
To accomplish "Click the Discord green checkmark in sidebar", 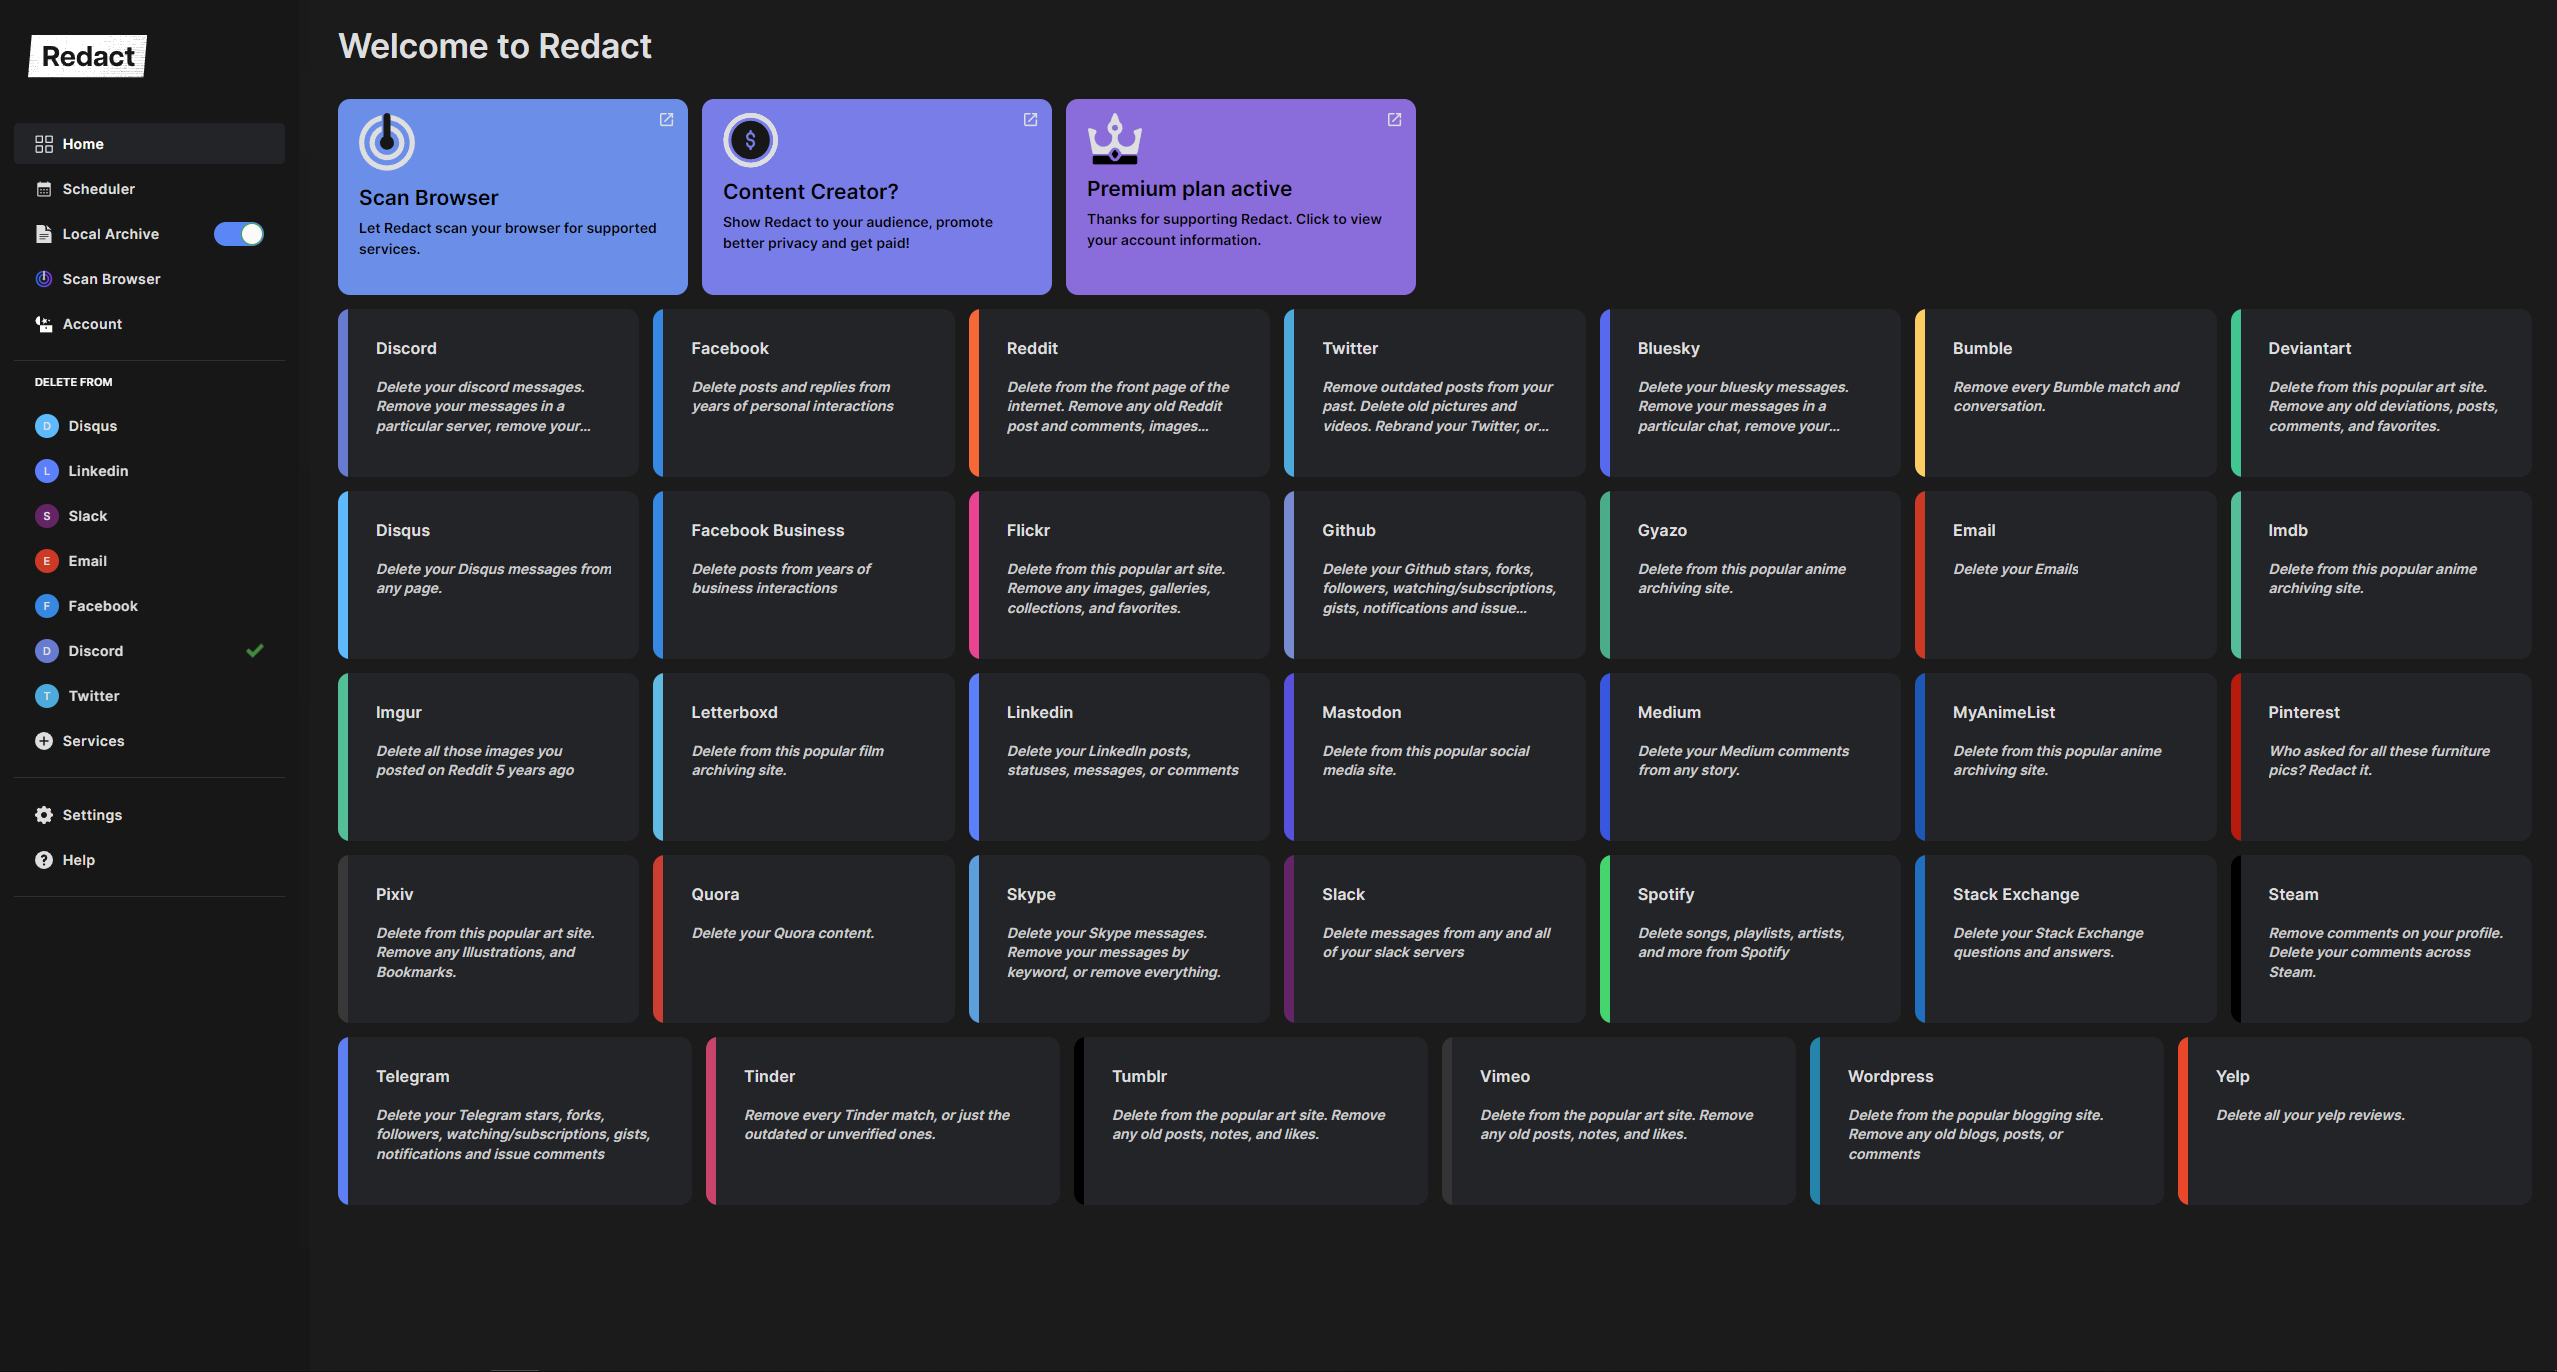I will (255, 651).
